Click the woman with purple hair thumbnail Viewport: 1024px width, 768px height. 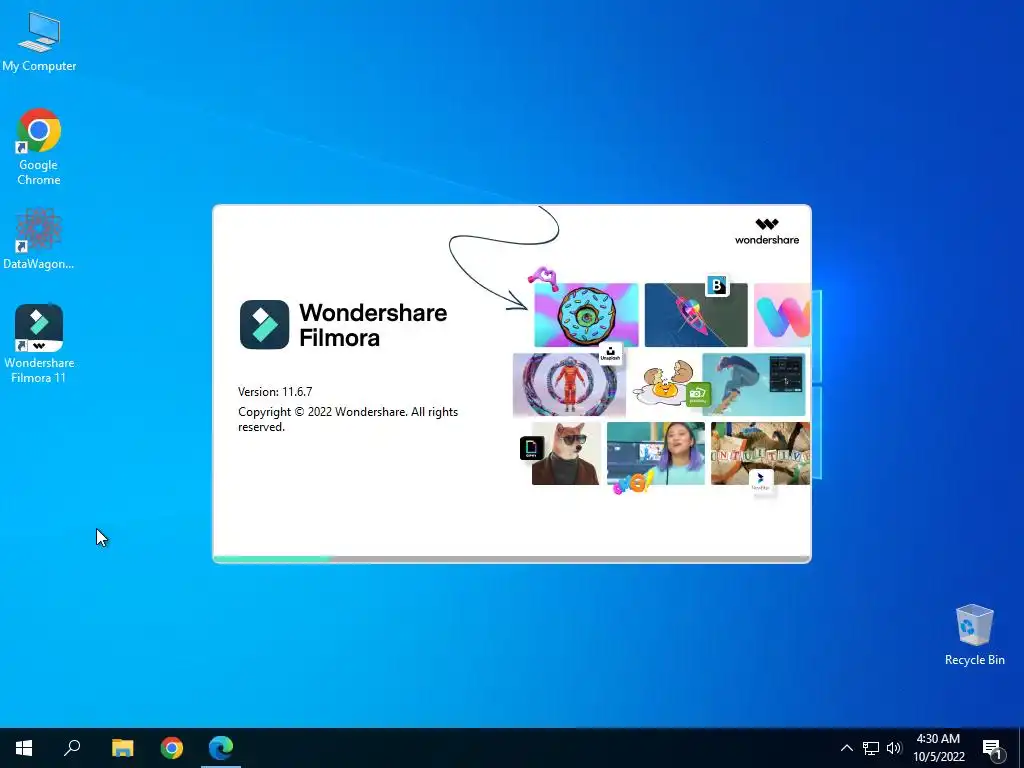coord(656,453)
